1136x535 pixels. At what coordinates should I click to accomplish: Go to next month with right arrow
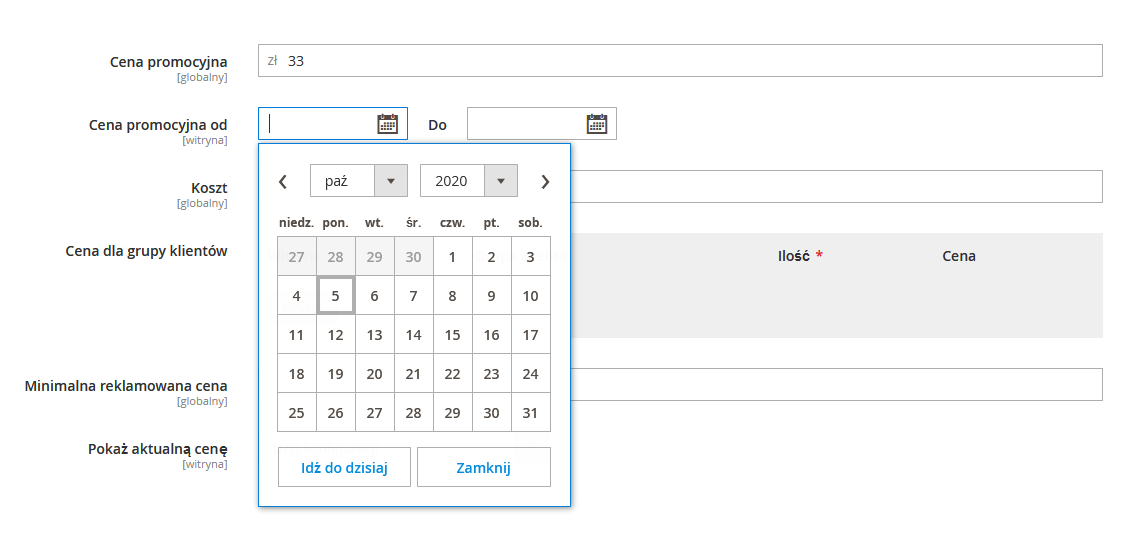pyautogui.click(x=546, y=181)
